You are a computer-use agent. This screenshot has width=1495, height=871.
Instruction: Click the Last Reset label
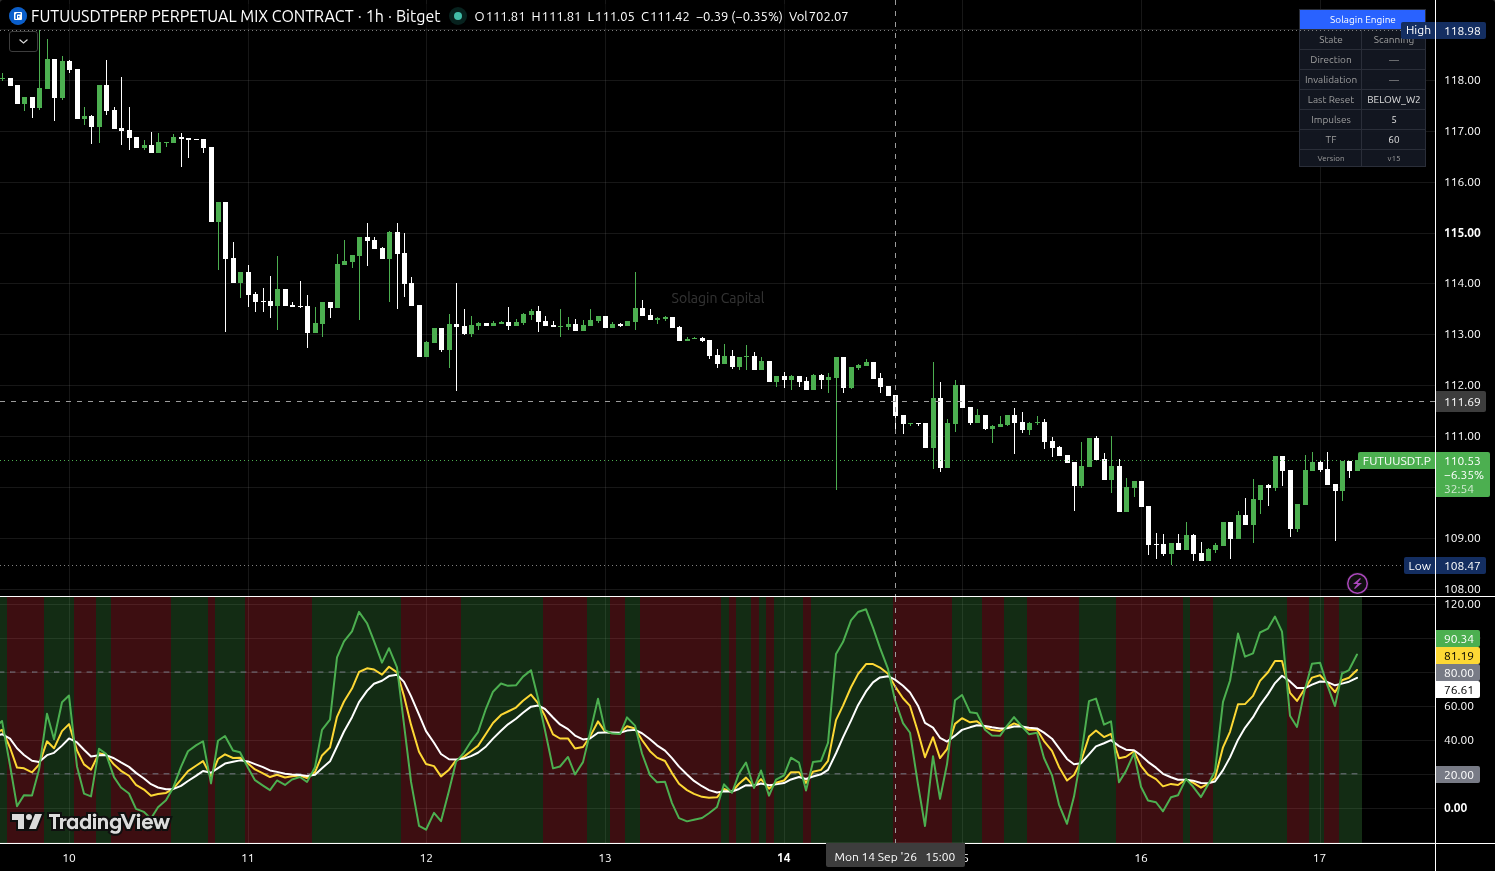[1331, 100]
